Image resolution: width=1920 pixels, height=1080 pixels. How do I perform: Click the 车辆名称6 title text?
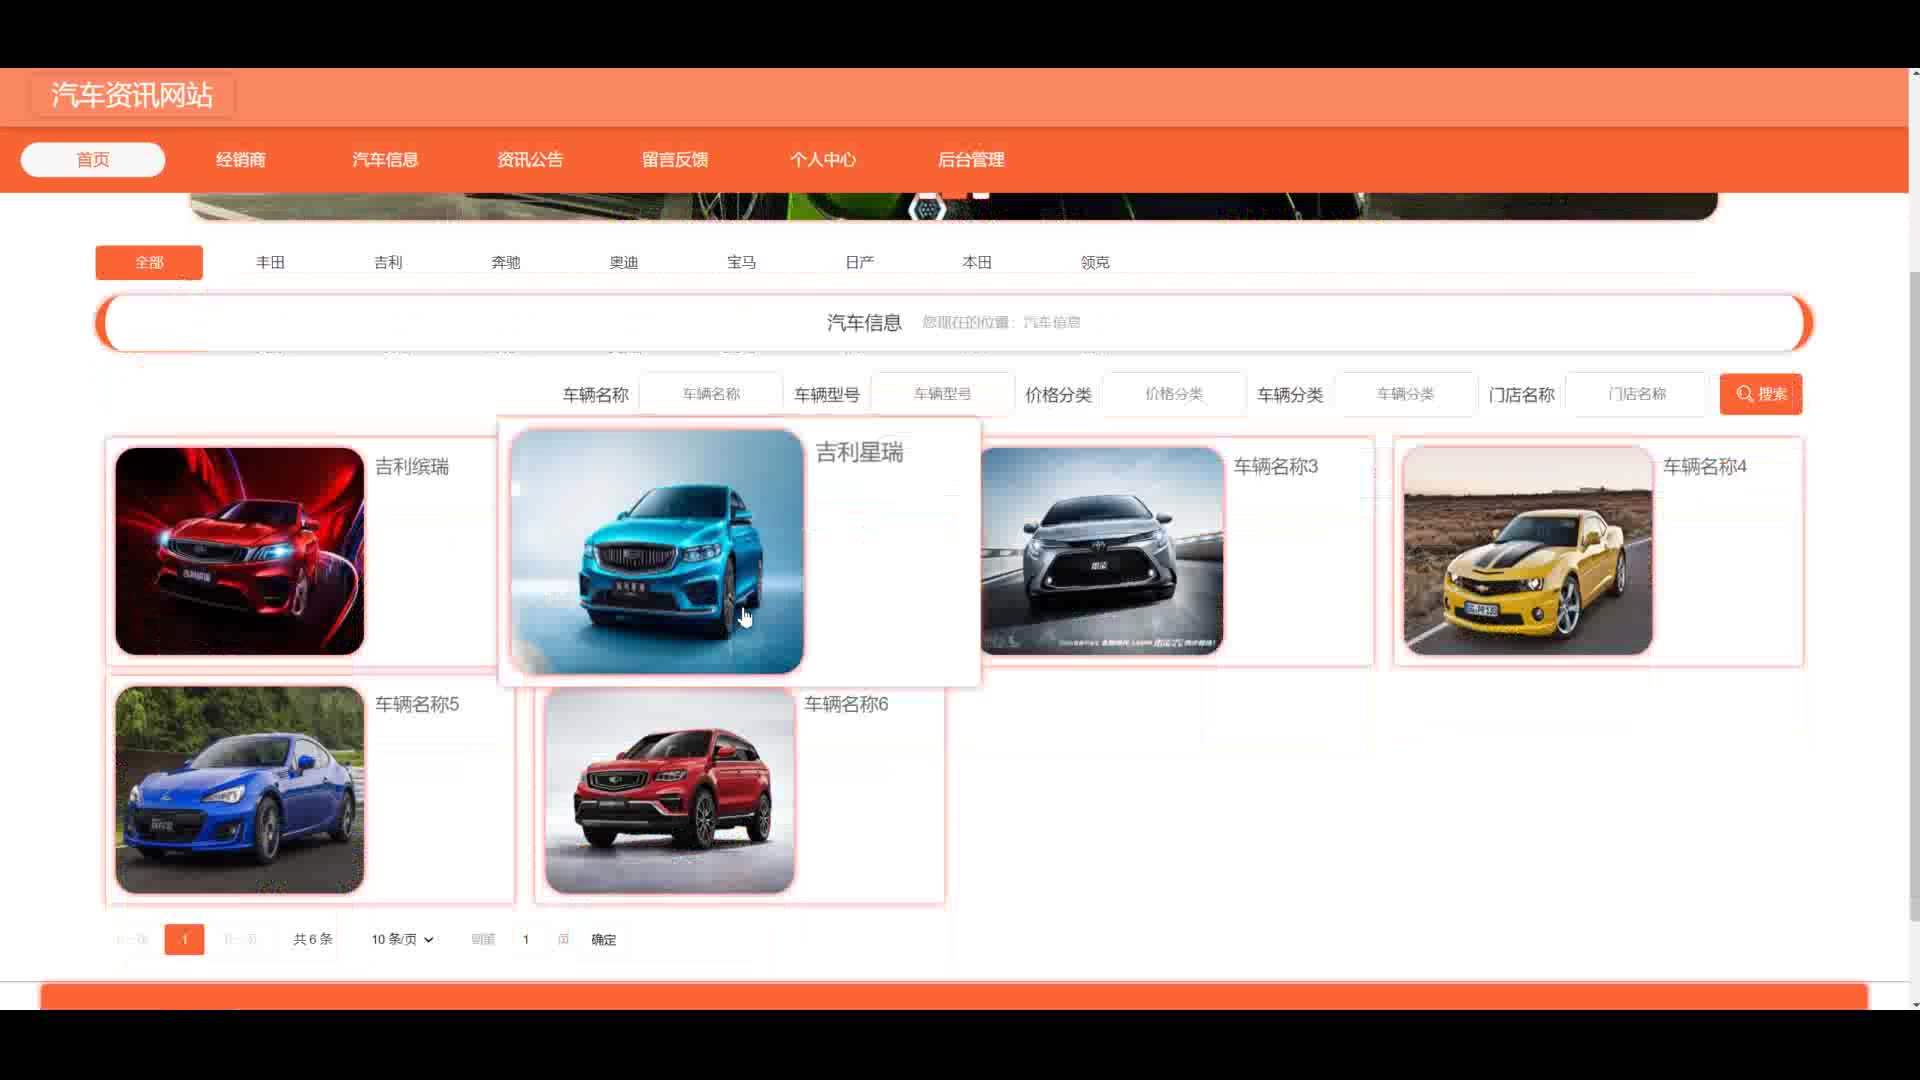coord(846,704)
